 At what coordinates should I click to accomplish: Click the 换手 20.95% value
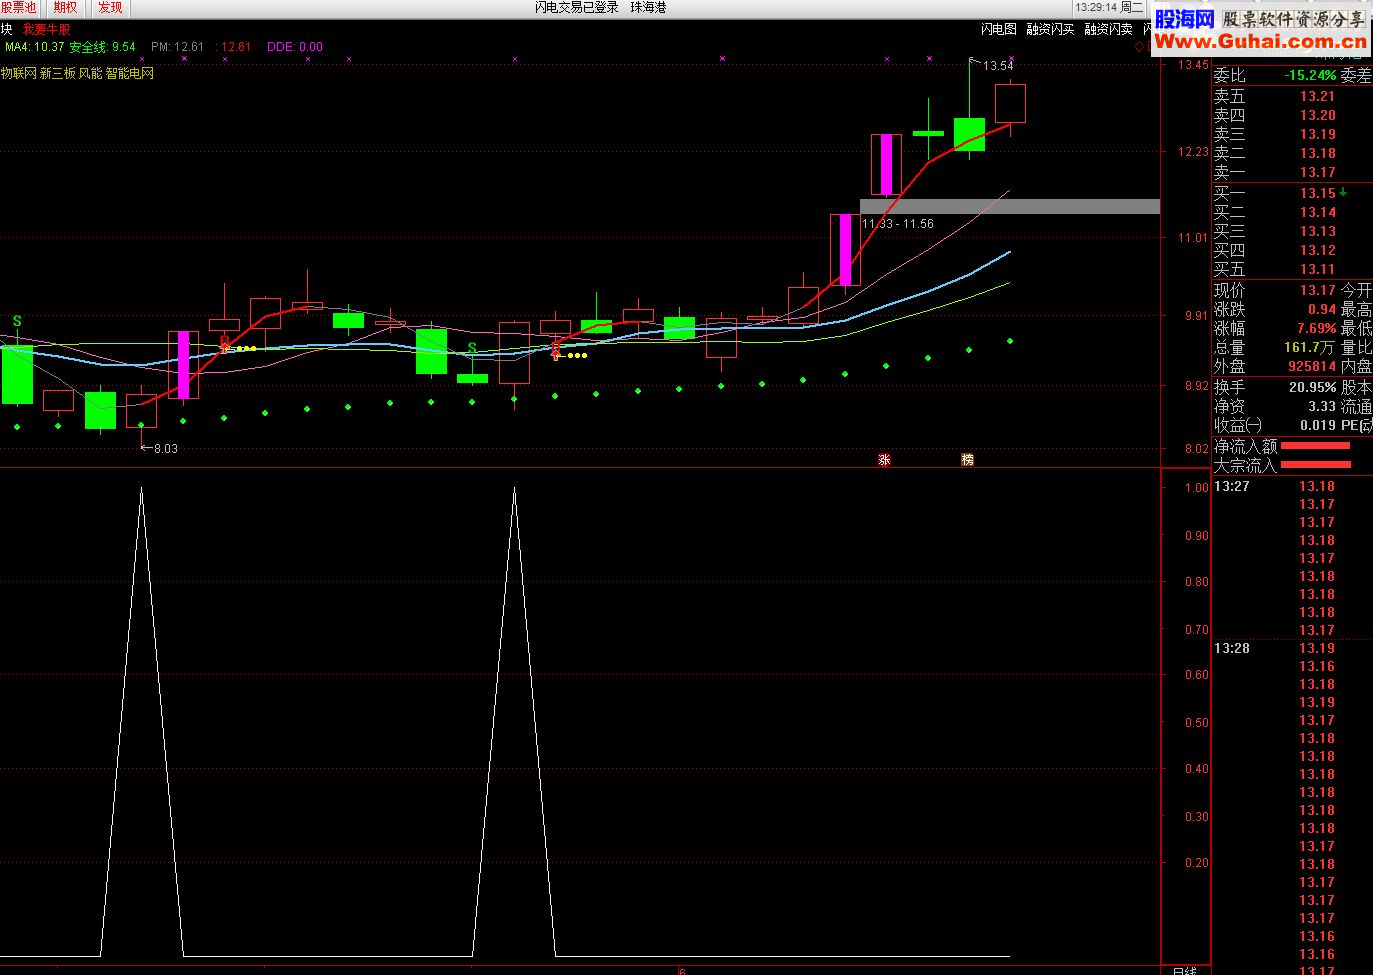pos(1312,386)
